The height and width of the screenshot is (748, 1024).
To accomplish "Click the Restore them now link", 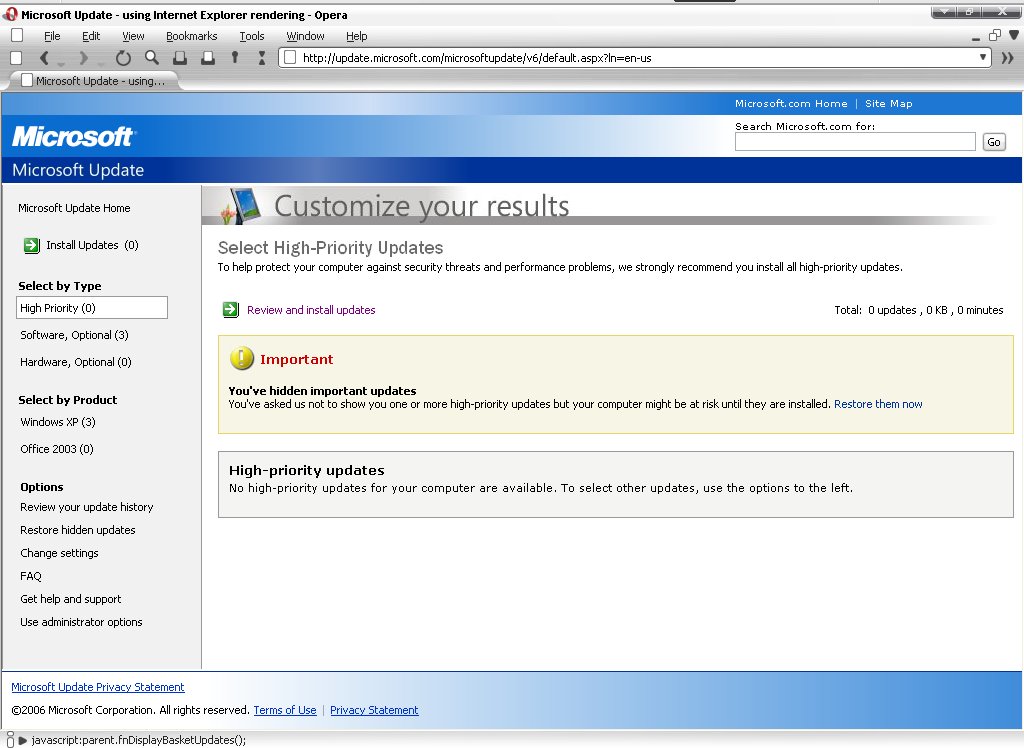I will pos(878,404).
